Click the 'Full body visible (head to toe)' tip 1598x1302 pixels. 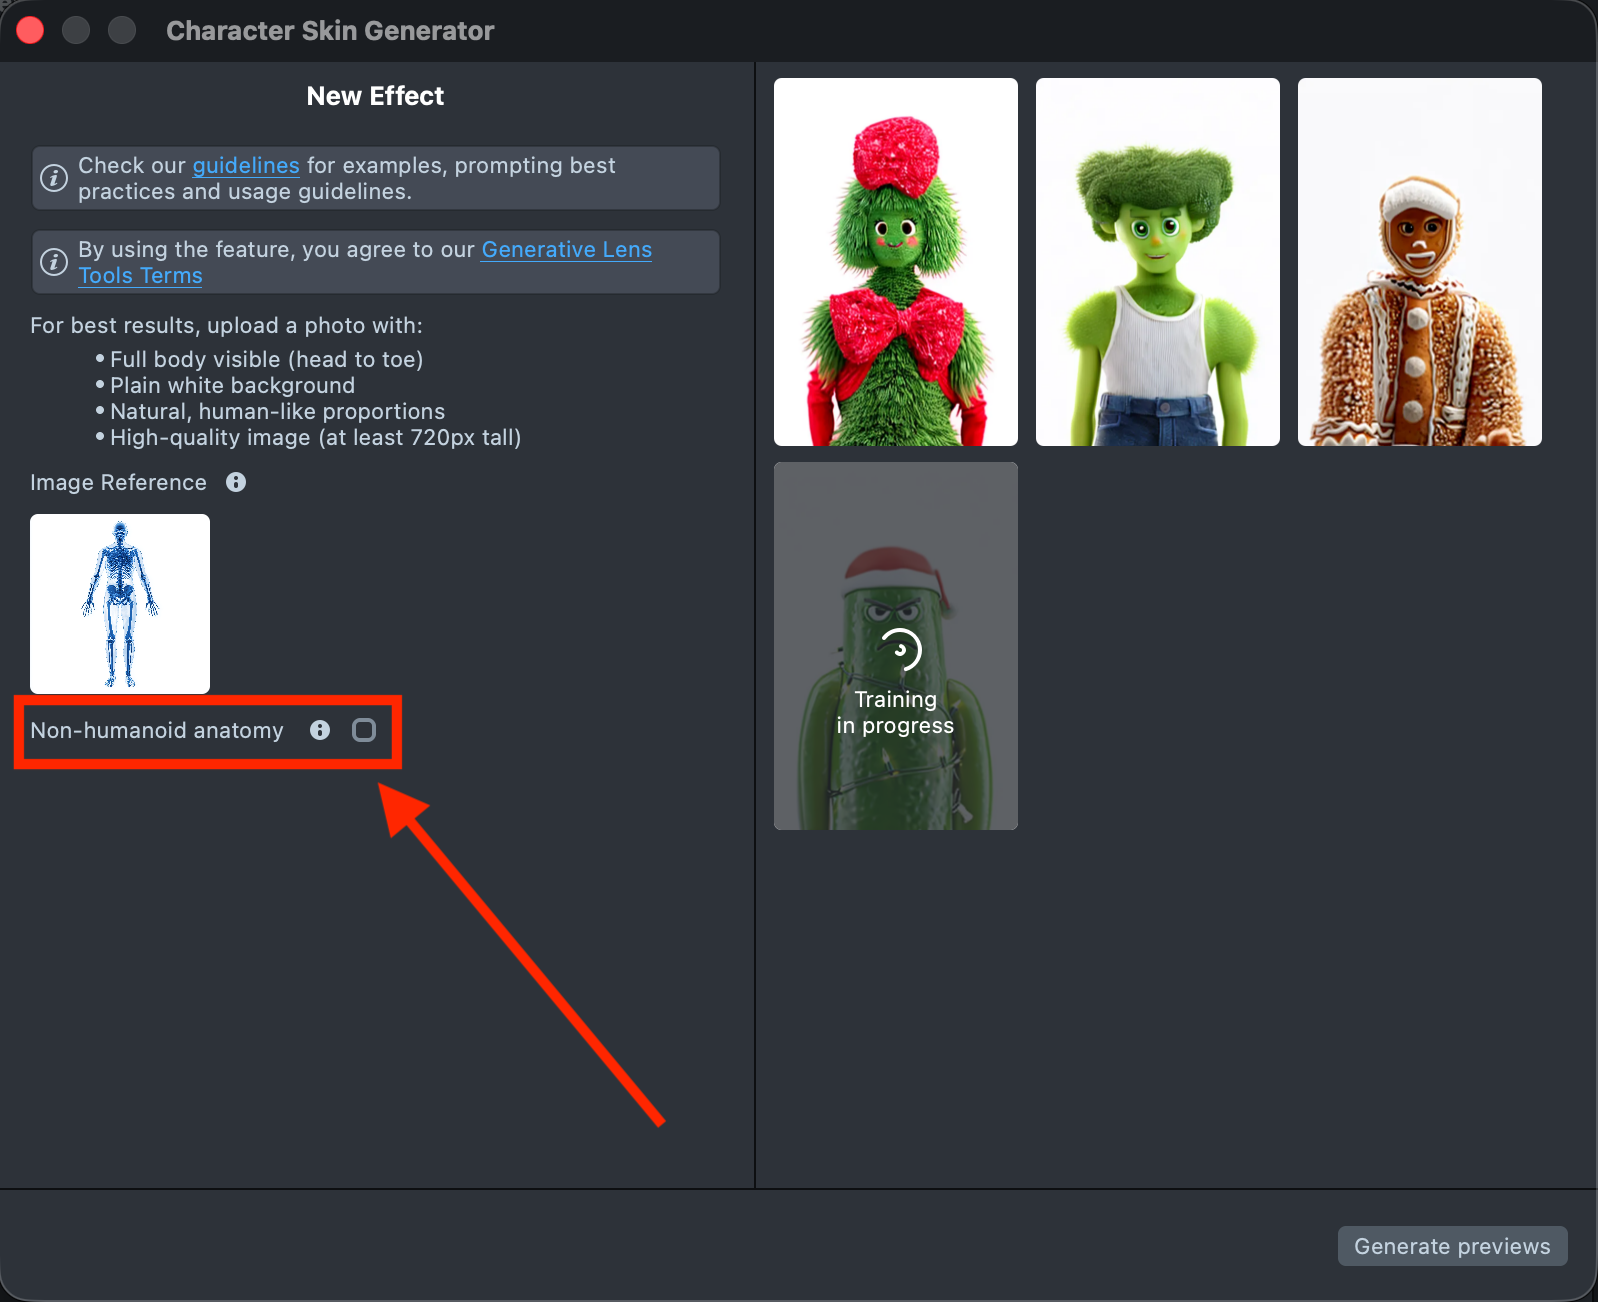click(x=266, y=359)
